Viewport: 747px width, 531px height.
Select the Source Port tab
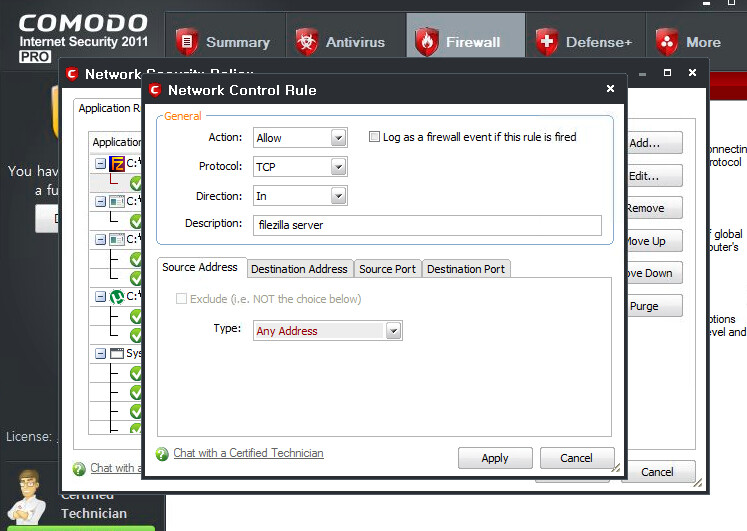coord(387,269)
